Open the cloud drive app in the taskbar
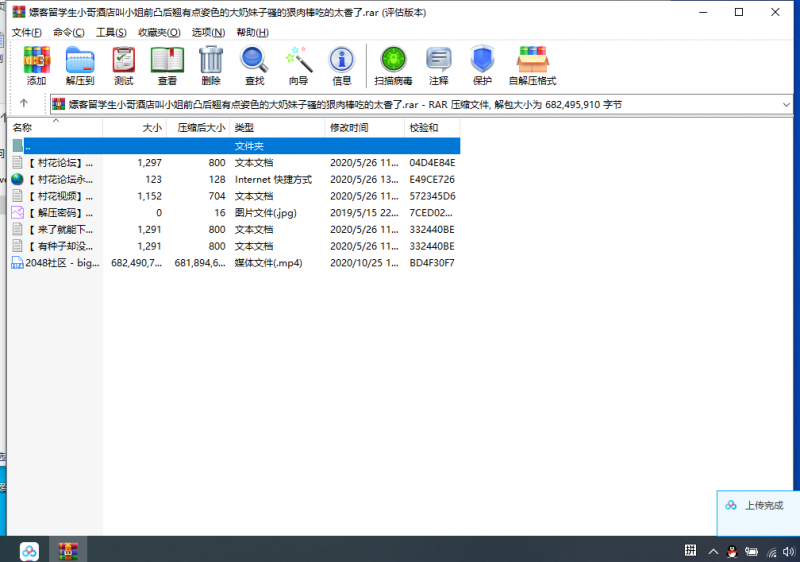The image size is (800, 562). (x=29, y=550)
